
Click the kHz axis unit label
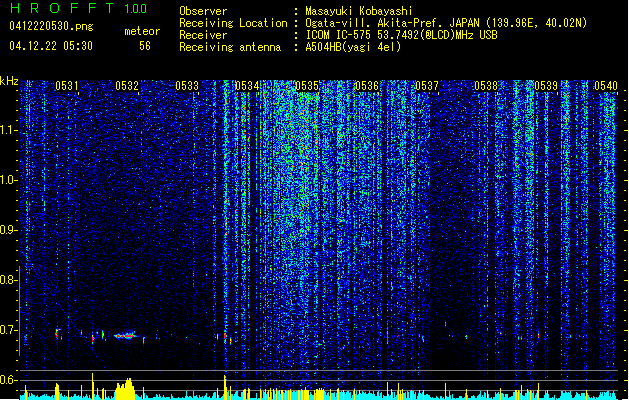(9, 81)
